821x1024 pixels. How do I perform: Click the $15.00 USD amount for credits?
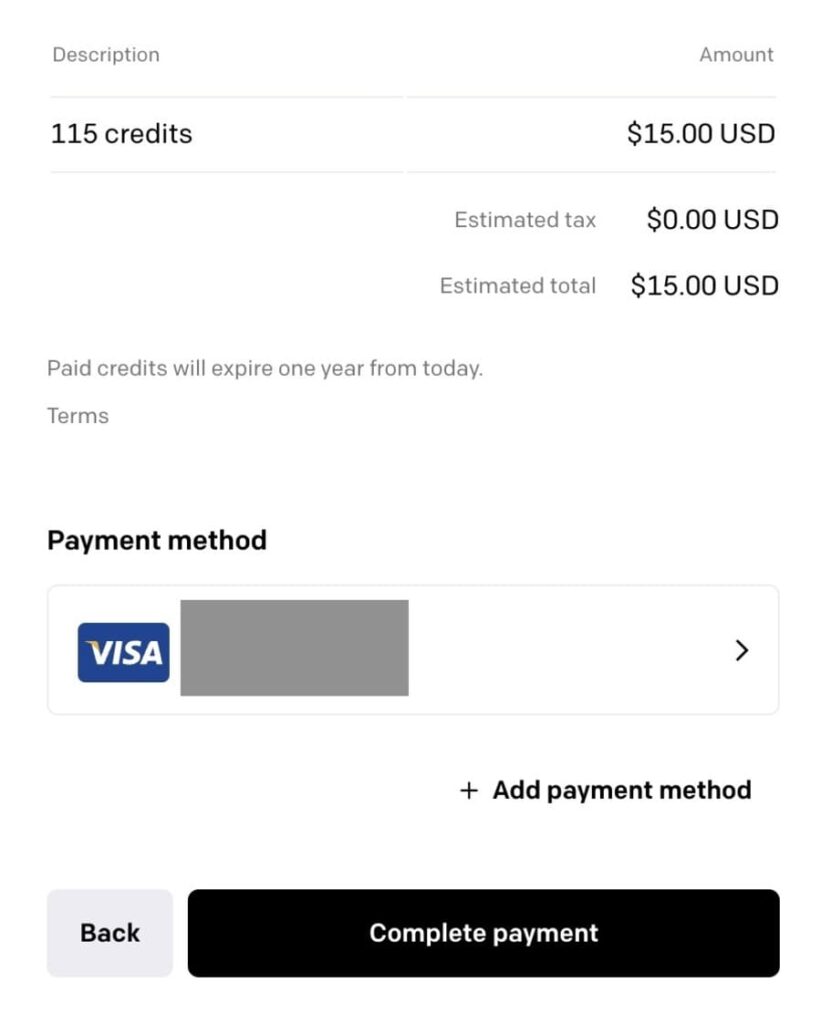(x=701, y=134)
